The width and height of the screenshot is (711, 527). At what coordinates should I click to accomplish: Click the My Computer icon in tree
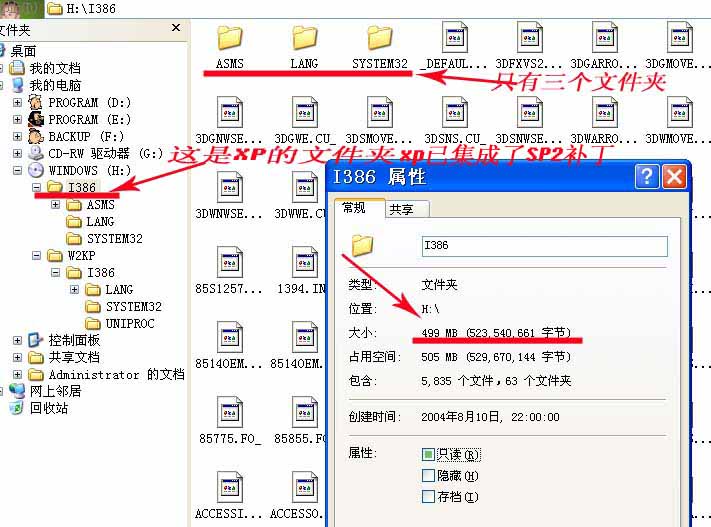click(17, 85)
